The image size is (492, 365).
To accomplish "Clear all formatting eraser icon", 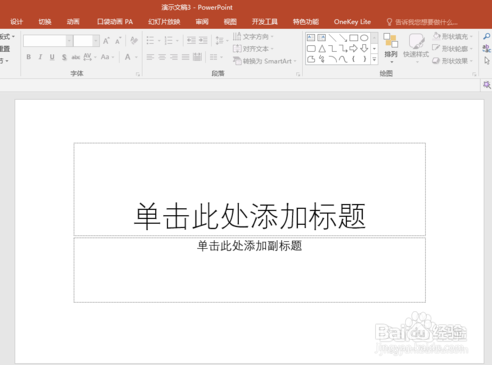I will coord(134,41).
